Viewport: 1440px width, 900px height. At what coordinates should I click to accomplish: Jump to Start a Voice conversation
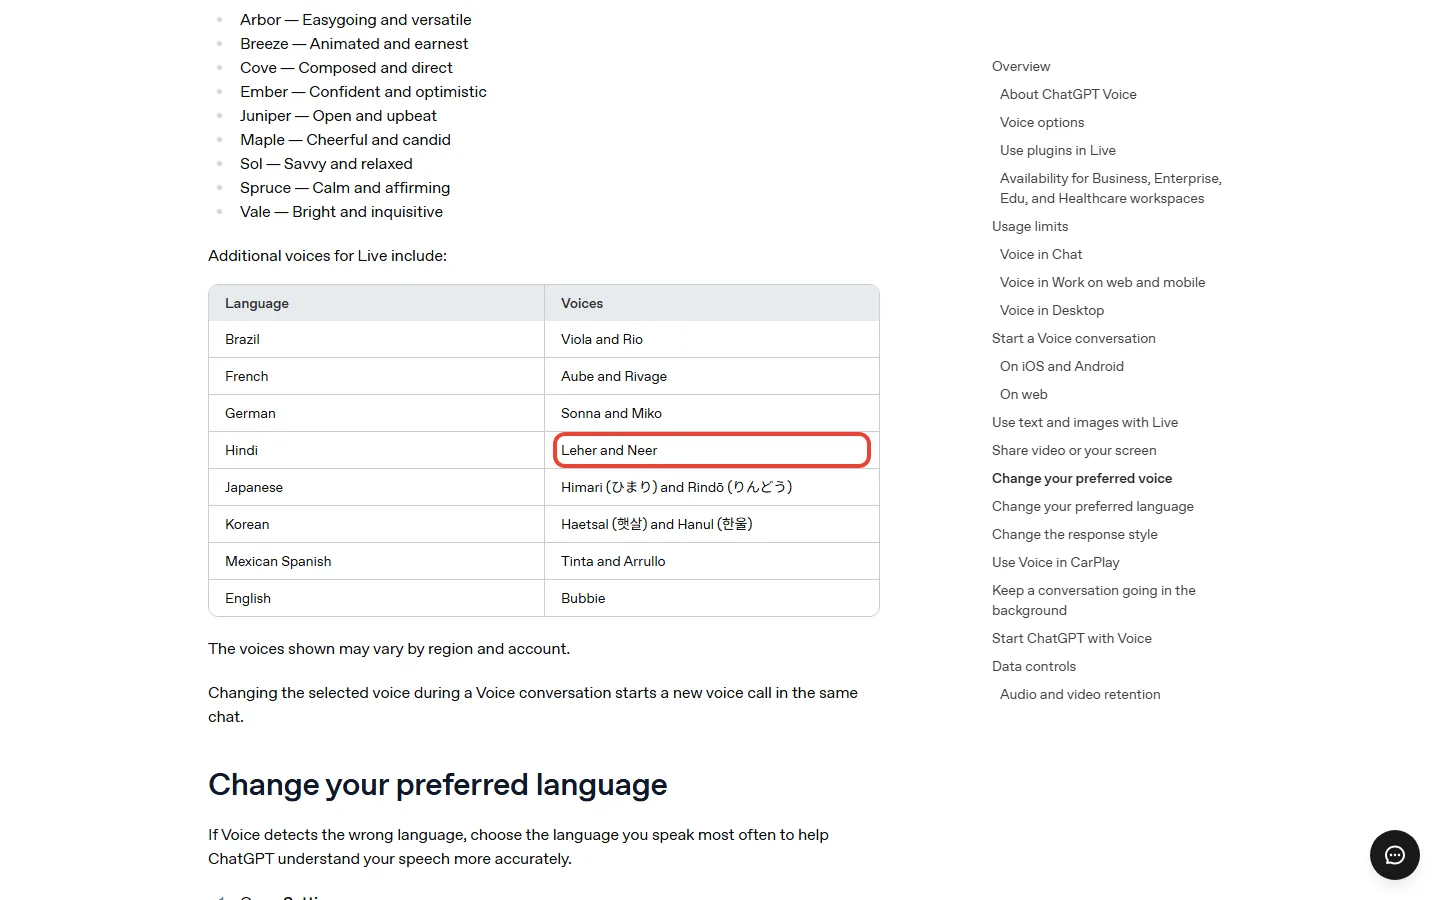point(1074,338)
